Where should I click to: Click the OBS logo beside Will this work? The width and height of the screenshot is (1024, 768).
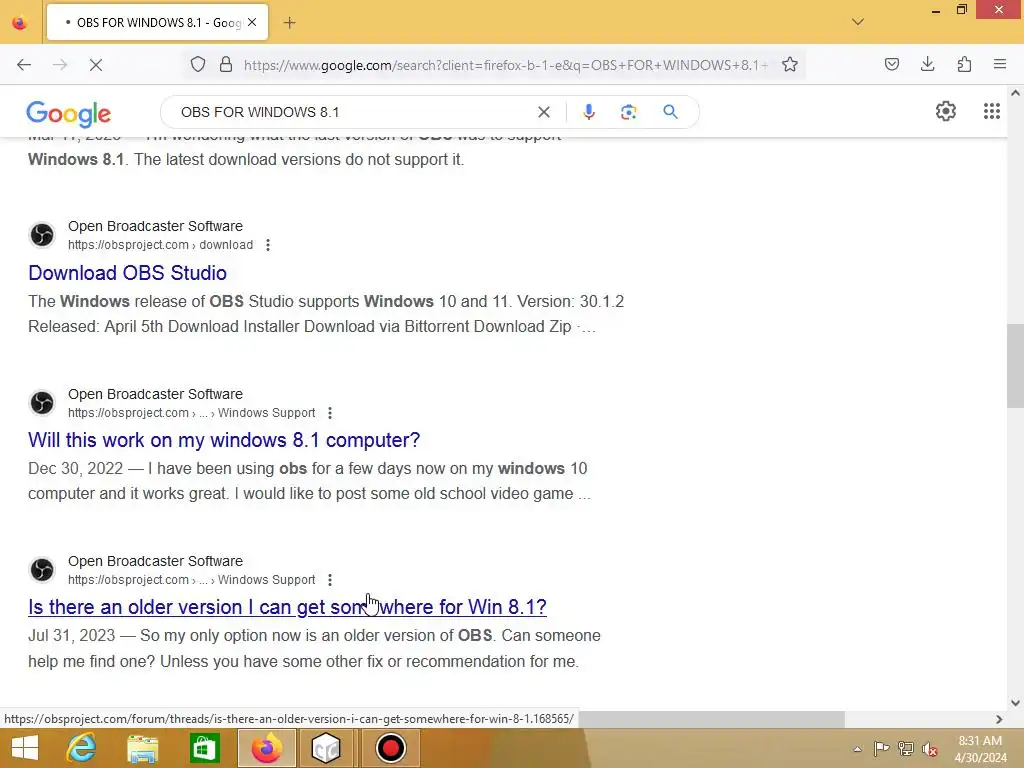tap(42, 402)
